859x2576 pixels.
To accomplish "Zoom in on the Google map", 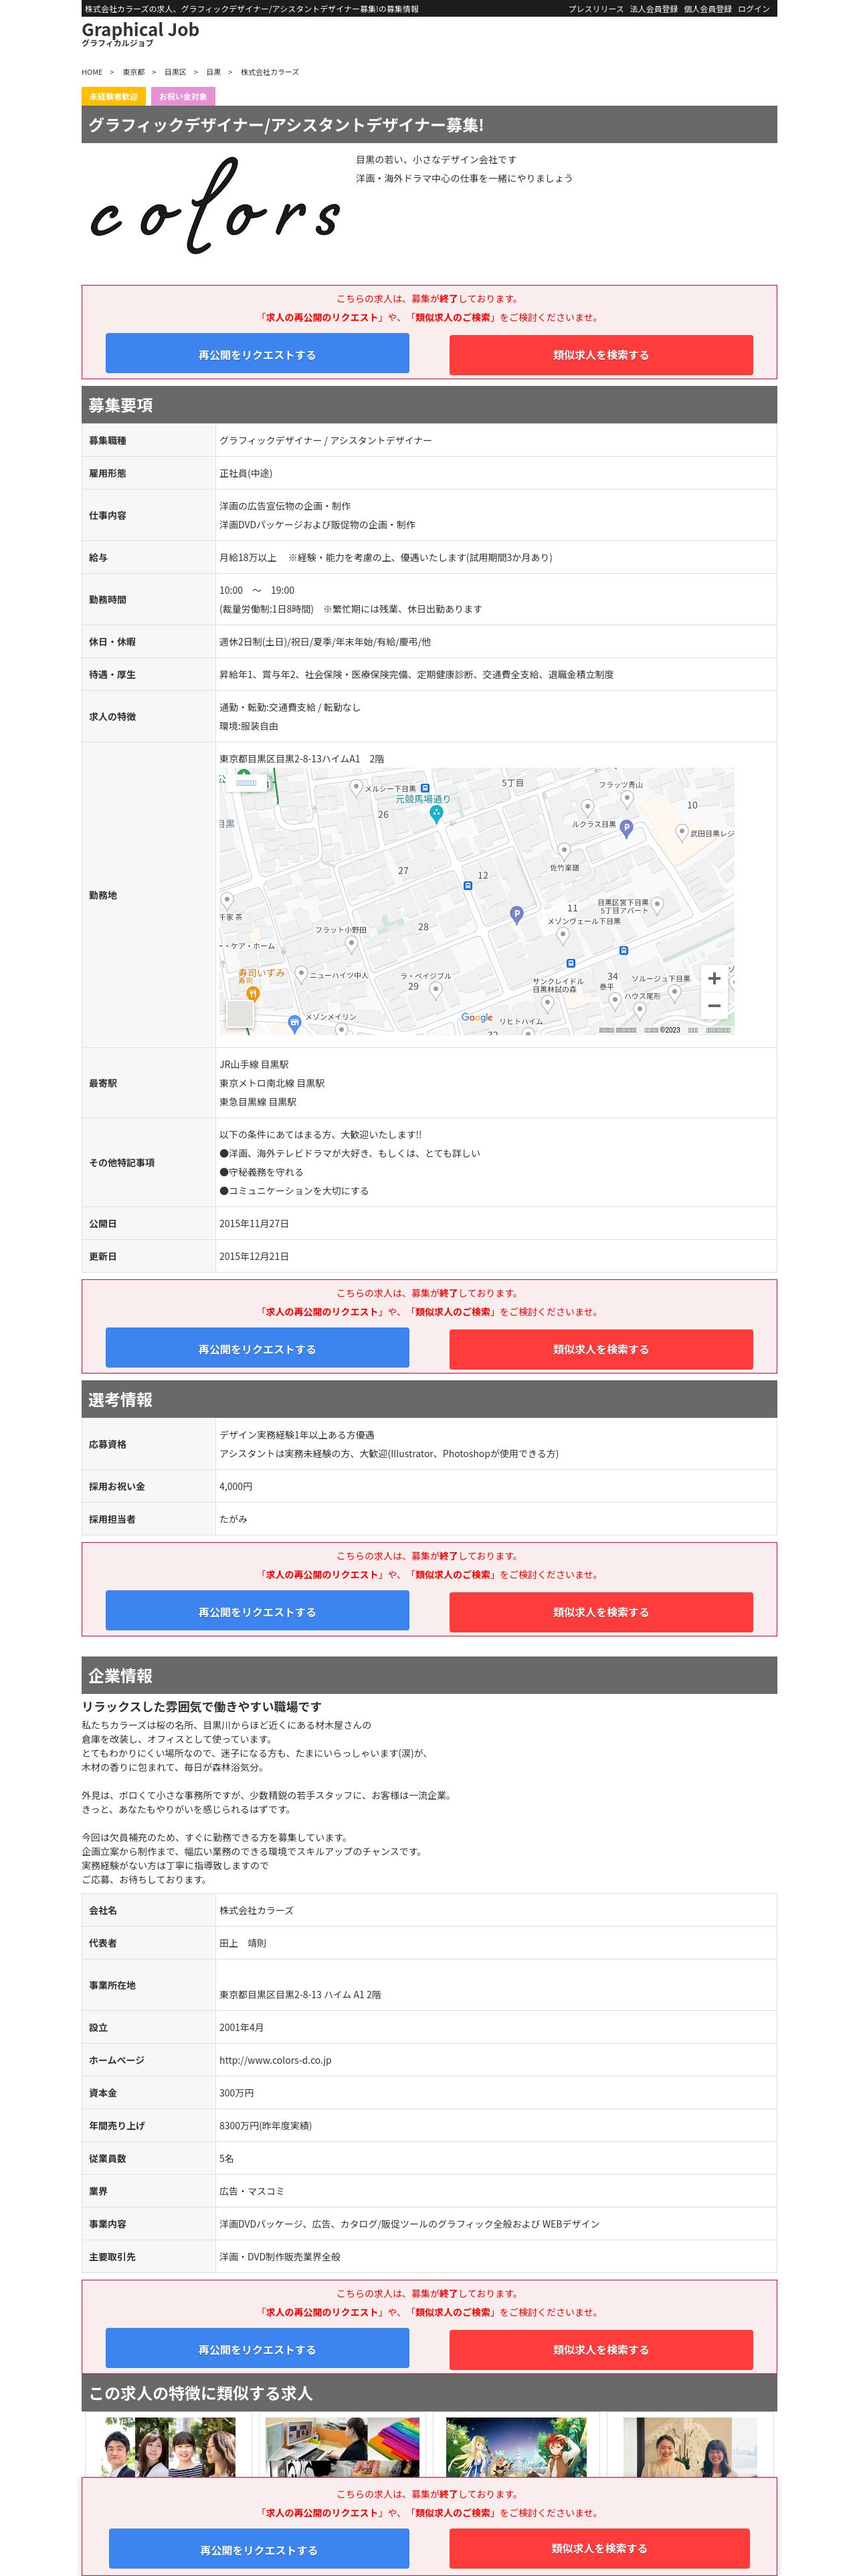I will tap(714, 979).
